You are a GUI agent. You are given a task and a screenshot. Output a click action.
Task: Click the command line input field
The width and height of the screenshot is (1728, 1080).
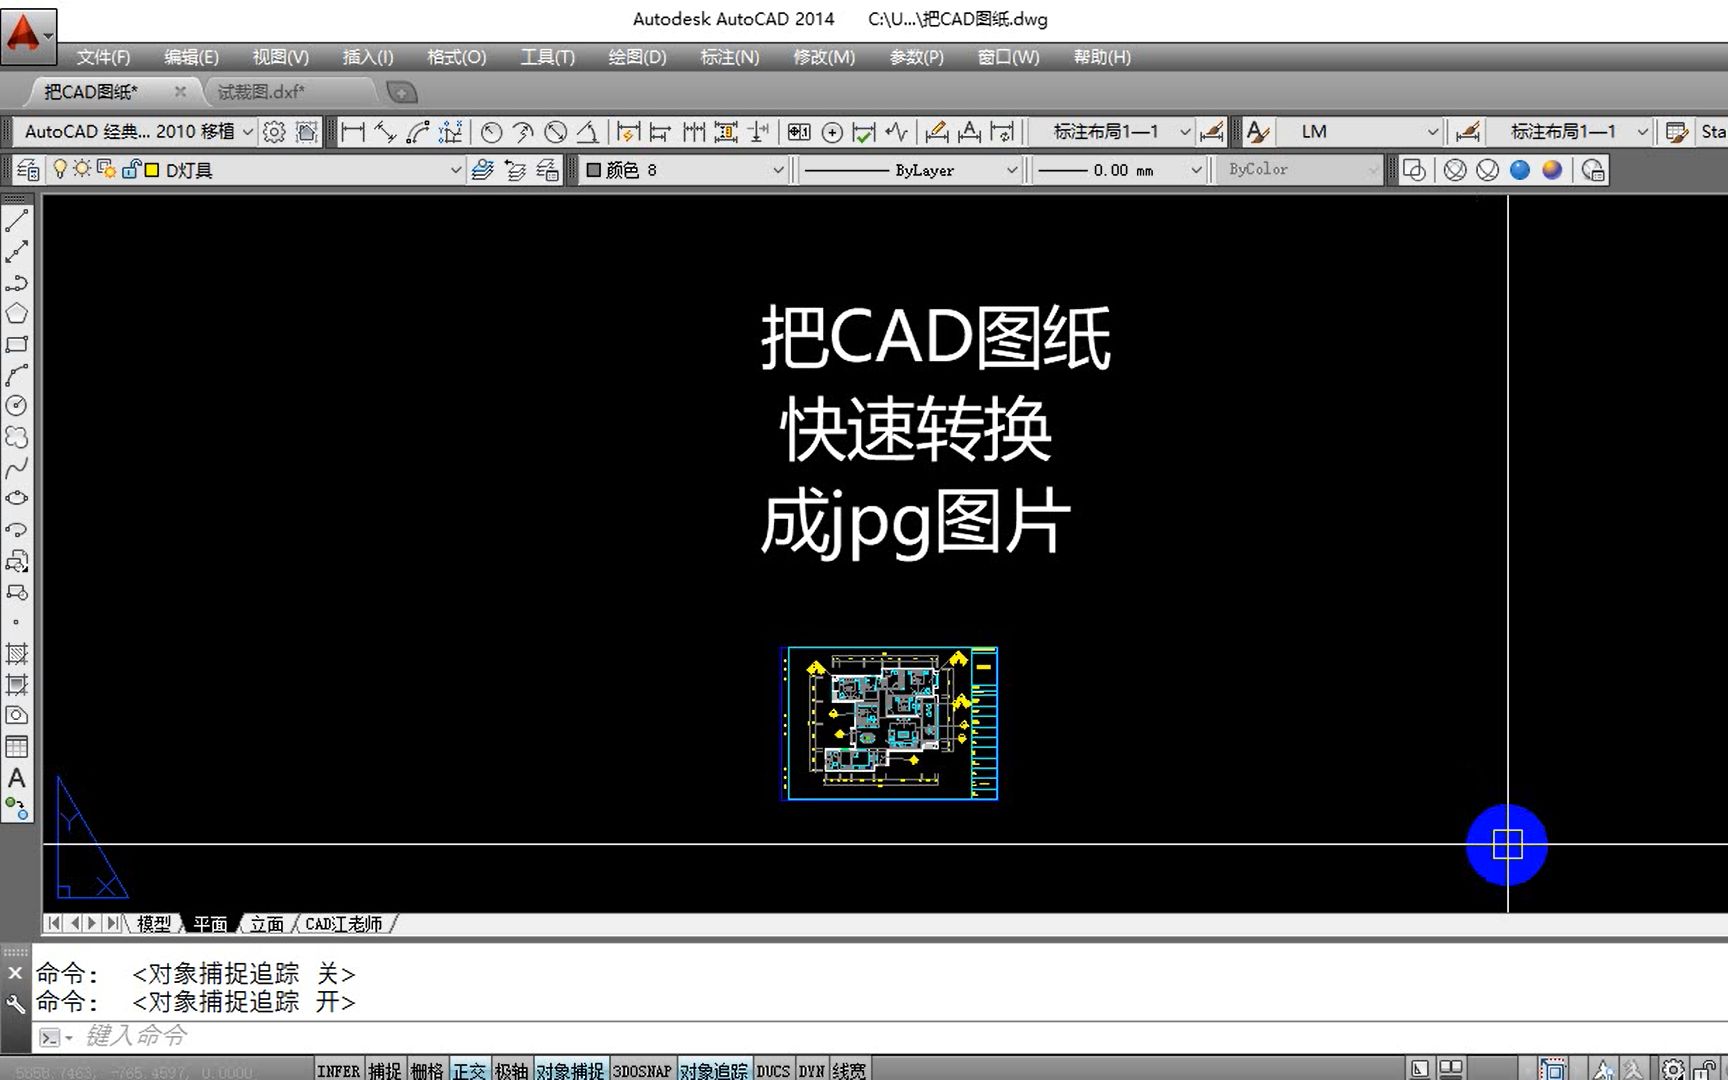tap(880, 1037)
